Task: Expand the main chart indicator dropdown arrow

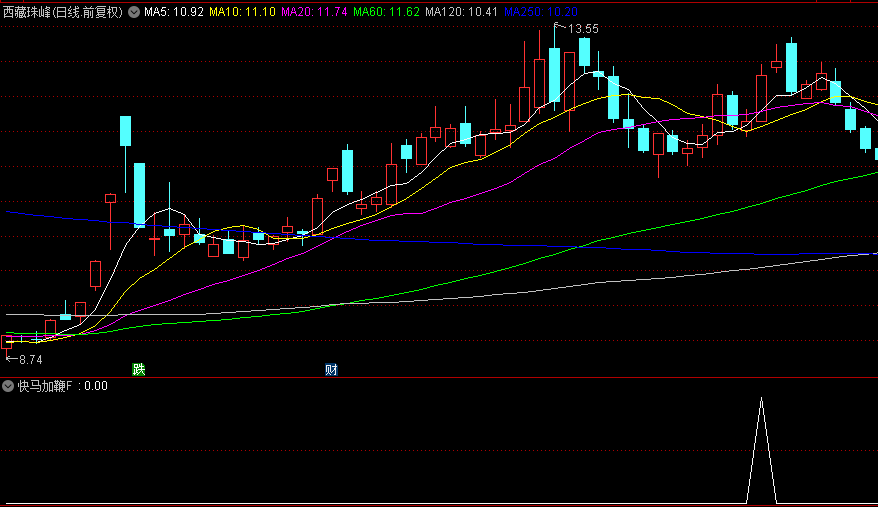Action: [x=134, y=12]
